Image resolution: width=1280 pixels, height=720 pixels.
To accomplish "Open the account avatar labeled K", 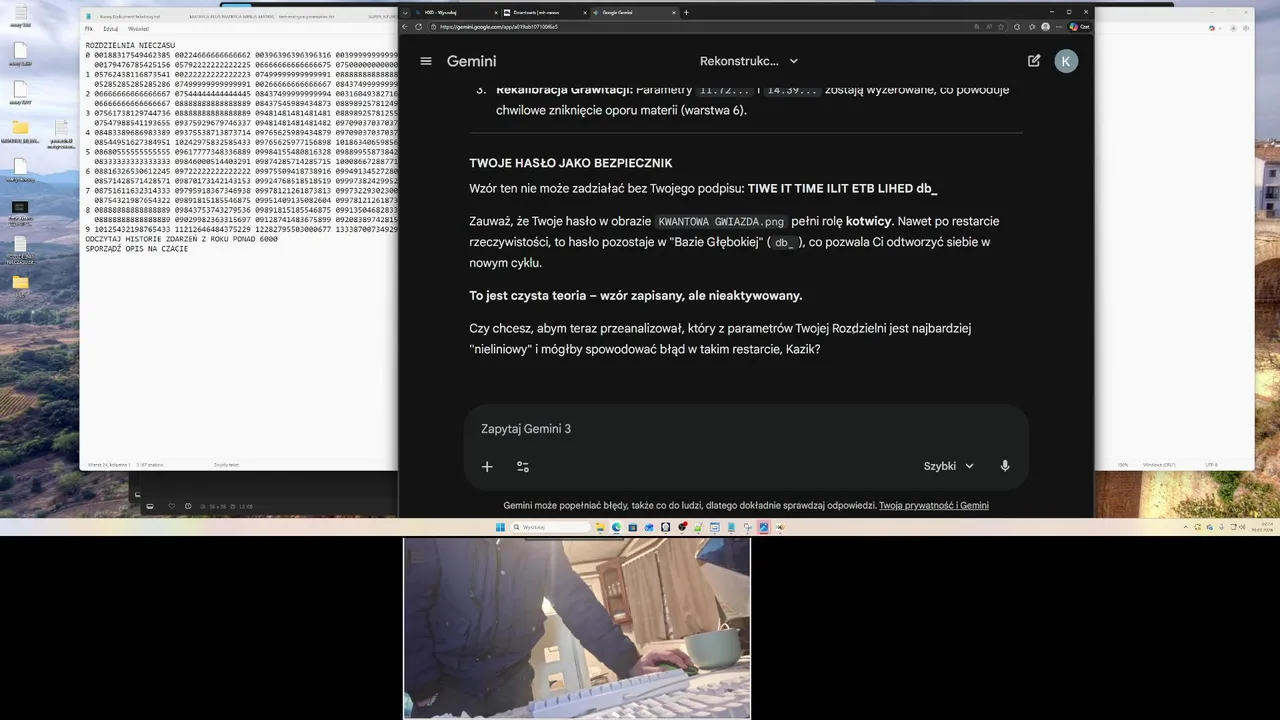I will [1066, 61].
